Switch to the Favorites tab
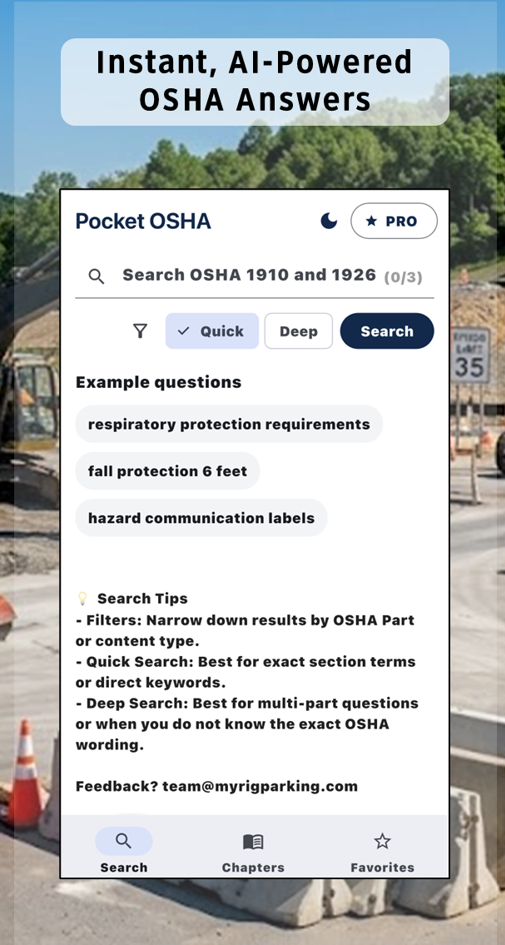This screenshot has width=505, height=945. pos(383,850)
